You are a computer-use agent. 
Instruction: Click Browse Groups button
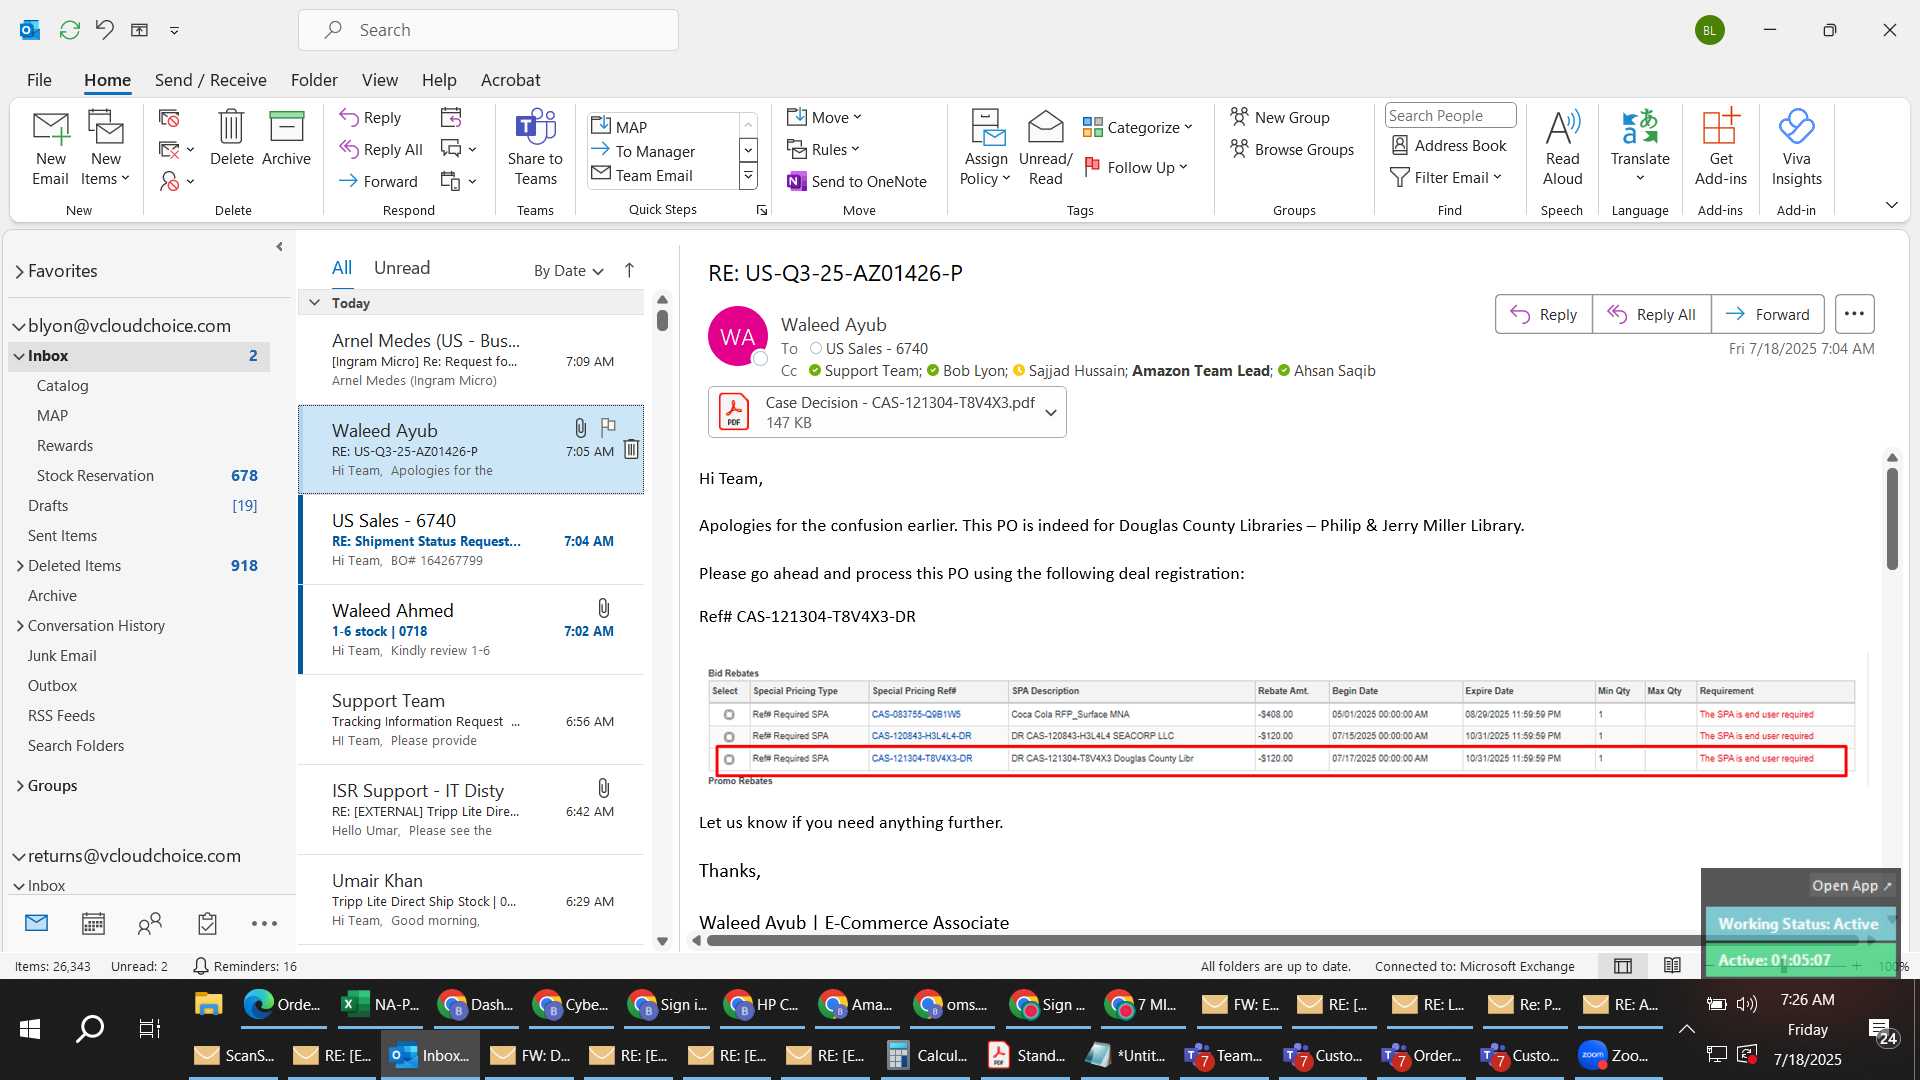(x=1291, y=149)
